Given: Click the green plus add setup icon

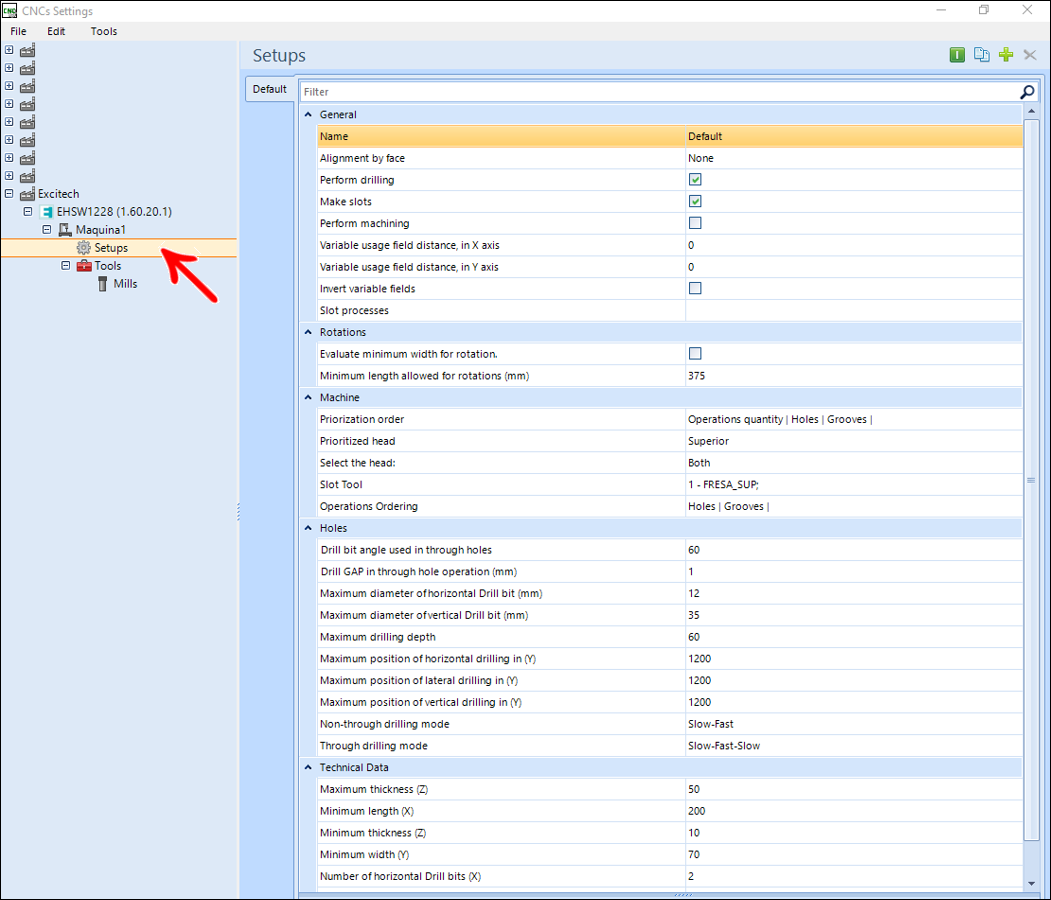Looking at the screenshot, I should coord(1006,55).
